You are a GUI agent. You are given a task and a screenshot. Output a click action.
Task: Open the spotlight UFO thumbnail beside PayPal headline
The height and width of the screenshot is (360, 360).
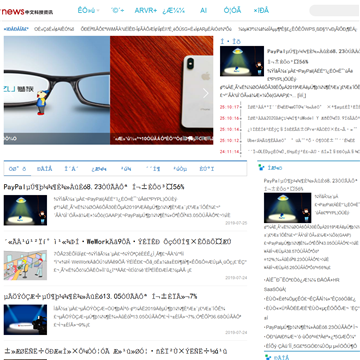242,61
